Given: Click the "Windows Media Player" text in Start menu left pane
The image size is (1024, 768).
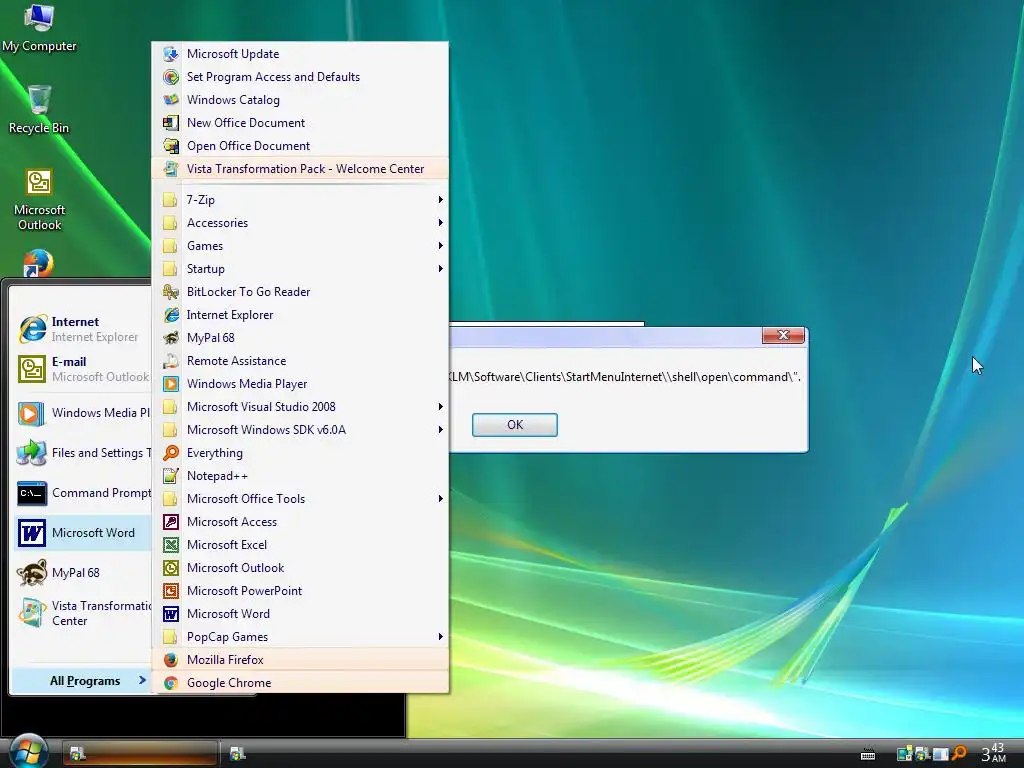Looking at the screenshot, I should 101,413.
